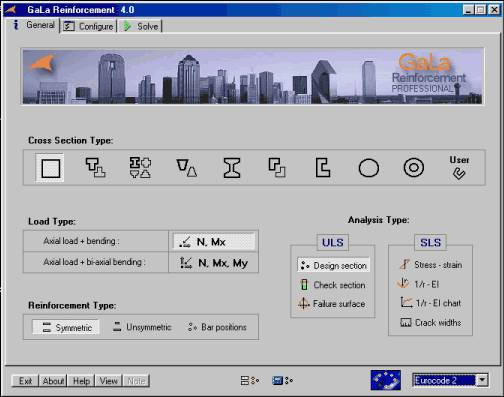Select Stress - strain SLS analysis
Viewport: 504px width, 397px height.
(x=431, y=265)
